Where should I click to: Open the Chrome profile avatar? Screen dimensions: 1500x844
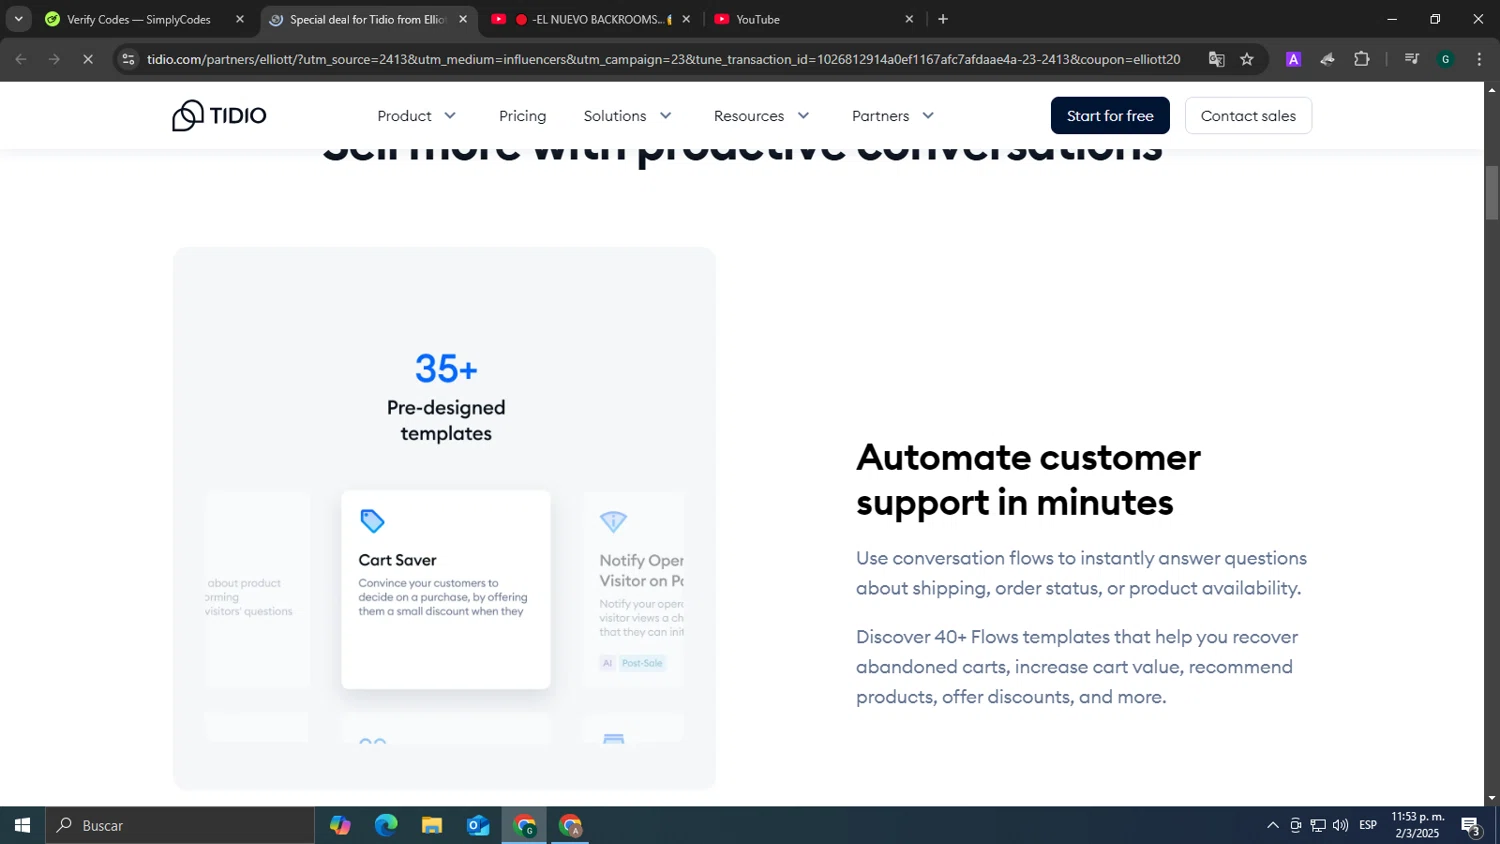1446,60
